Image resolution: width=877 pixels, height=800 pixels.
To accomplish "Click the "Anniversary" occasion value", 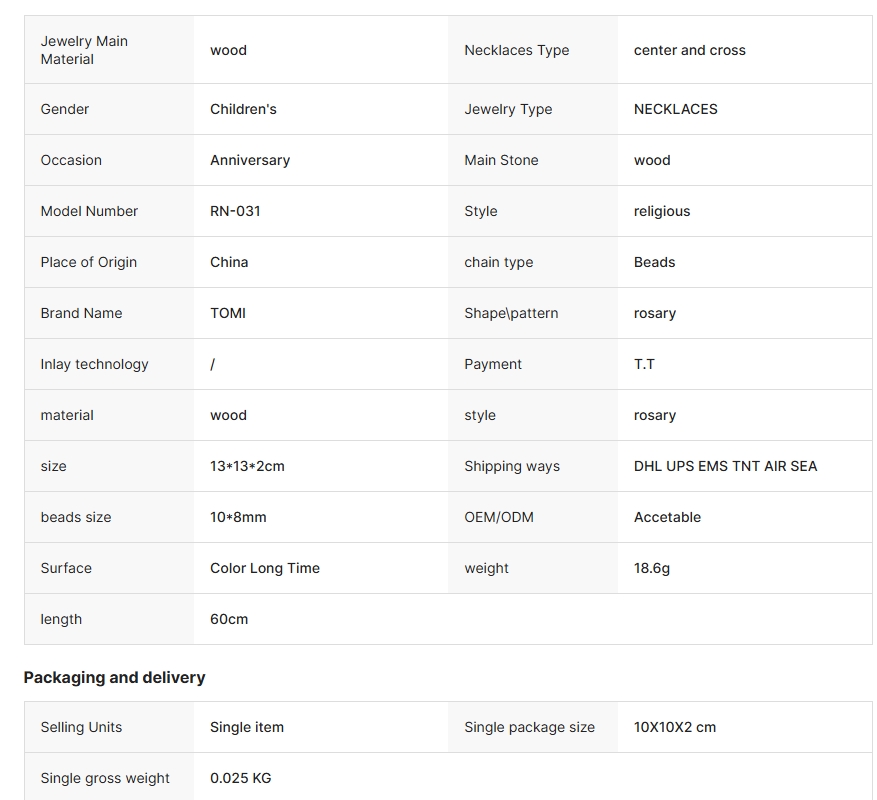I will pyautogui.click(x=250, y=160).
